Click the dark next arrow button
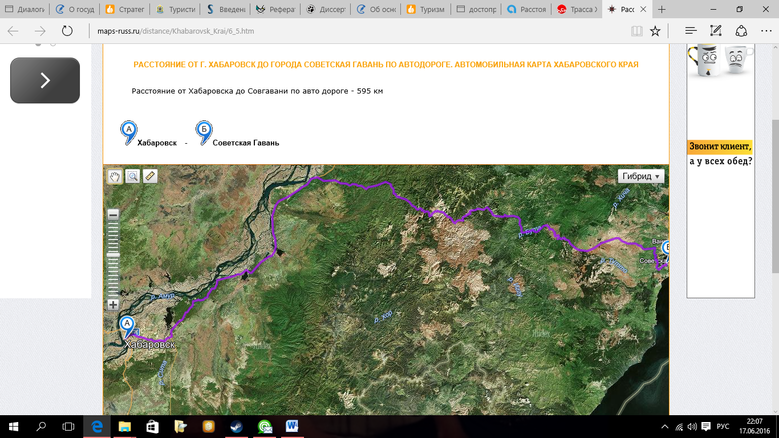779x438 pixels. click(45, 80)
